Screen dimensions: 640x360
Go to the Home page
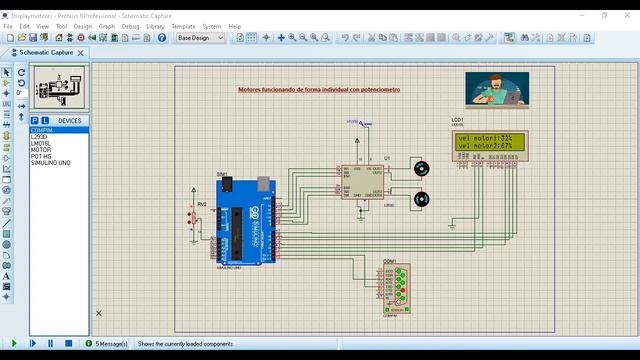pos(59,38)
